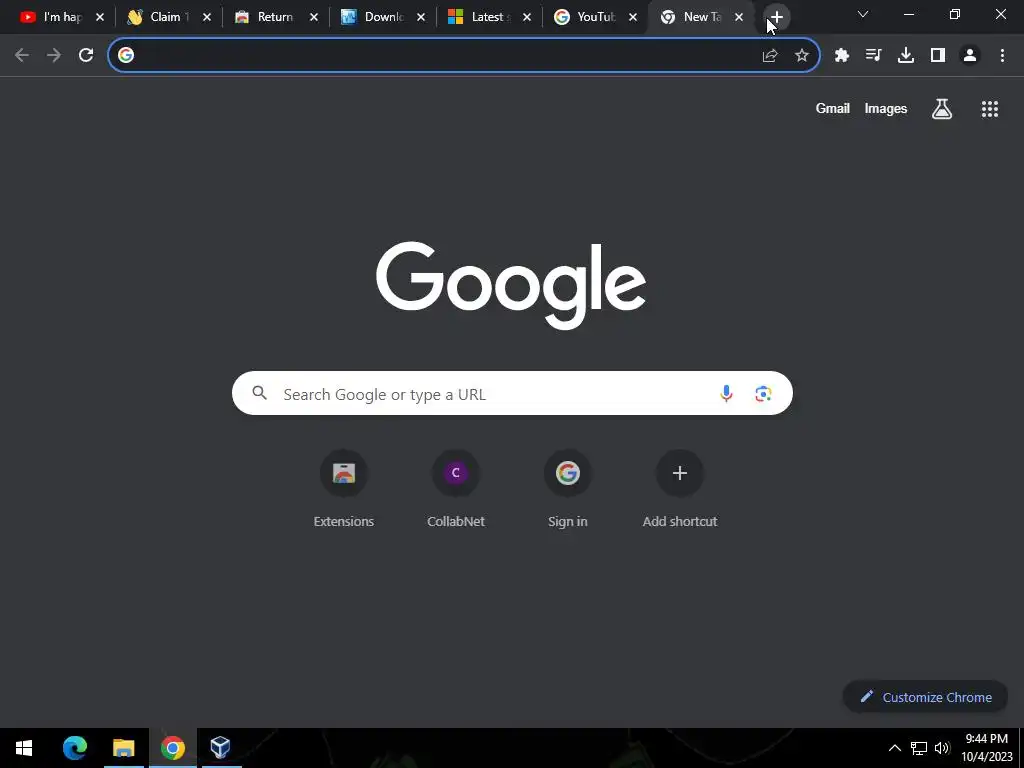Close the Latest Microsoft tab
The image size is (1024, 768).
click(527, 17)
